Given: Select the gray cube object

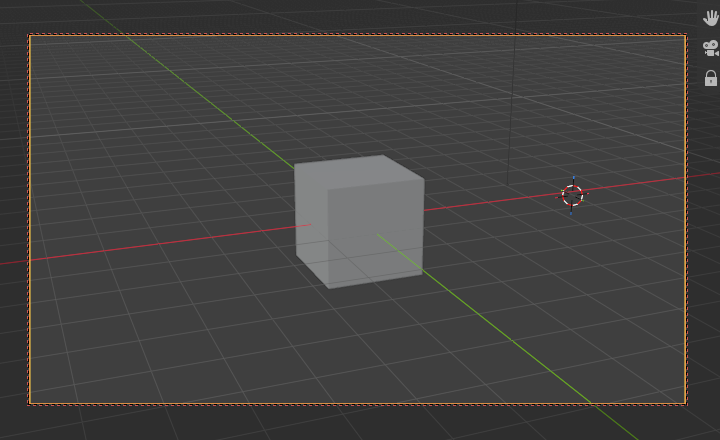Looking at the screenshot, I should click(x=359, y=222).
